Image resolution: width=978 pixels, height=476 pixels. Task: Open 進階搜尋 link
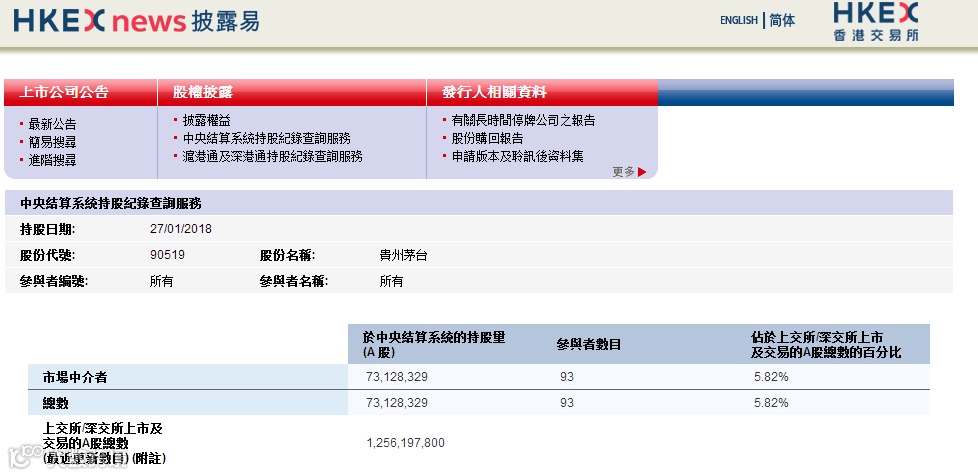point(52,160)
